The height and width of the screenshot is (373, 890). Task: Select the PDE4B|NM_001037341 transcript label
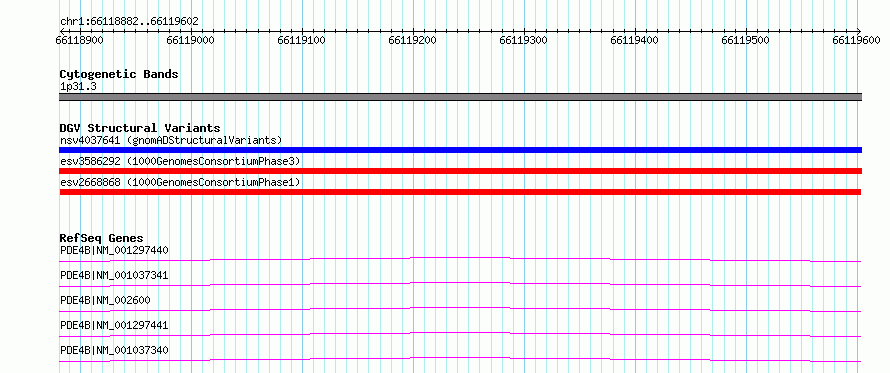114,275
